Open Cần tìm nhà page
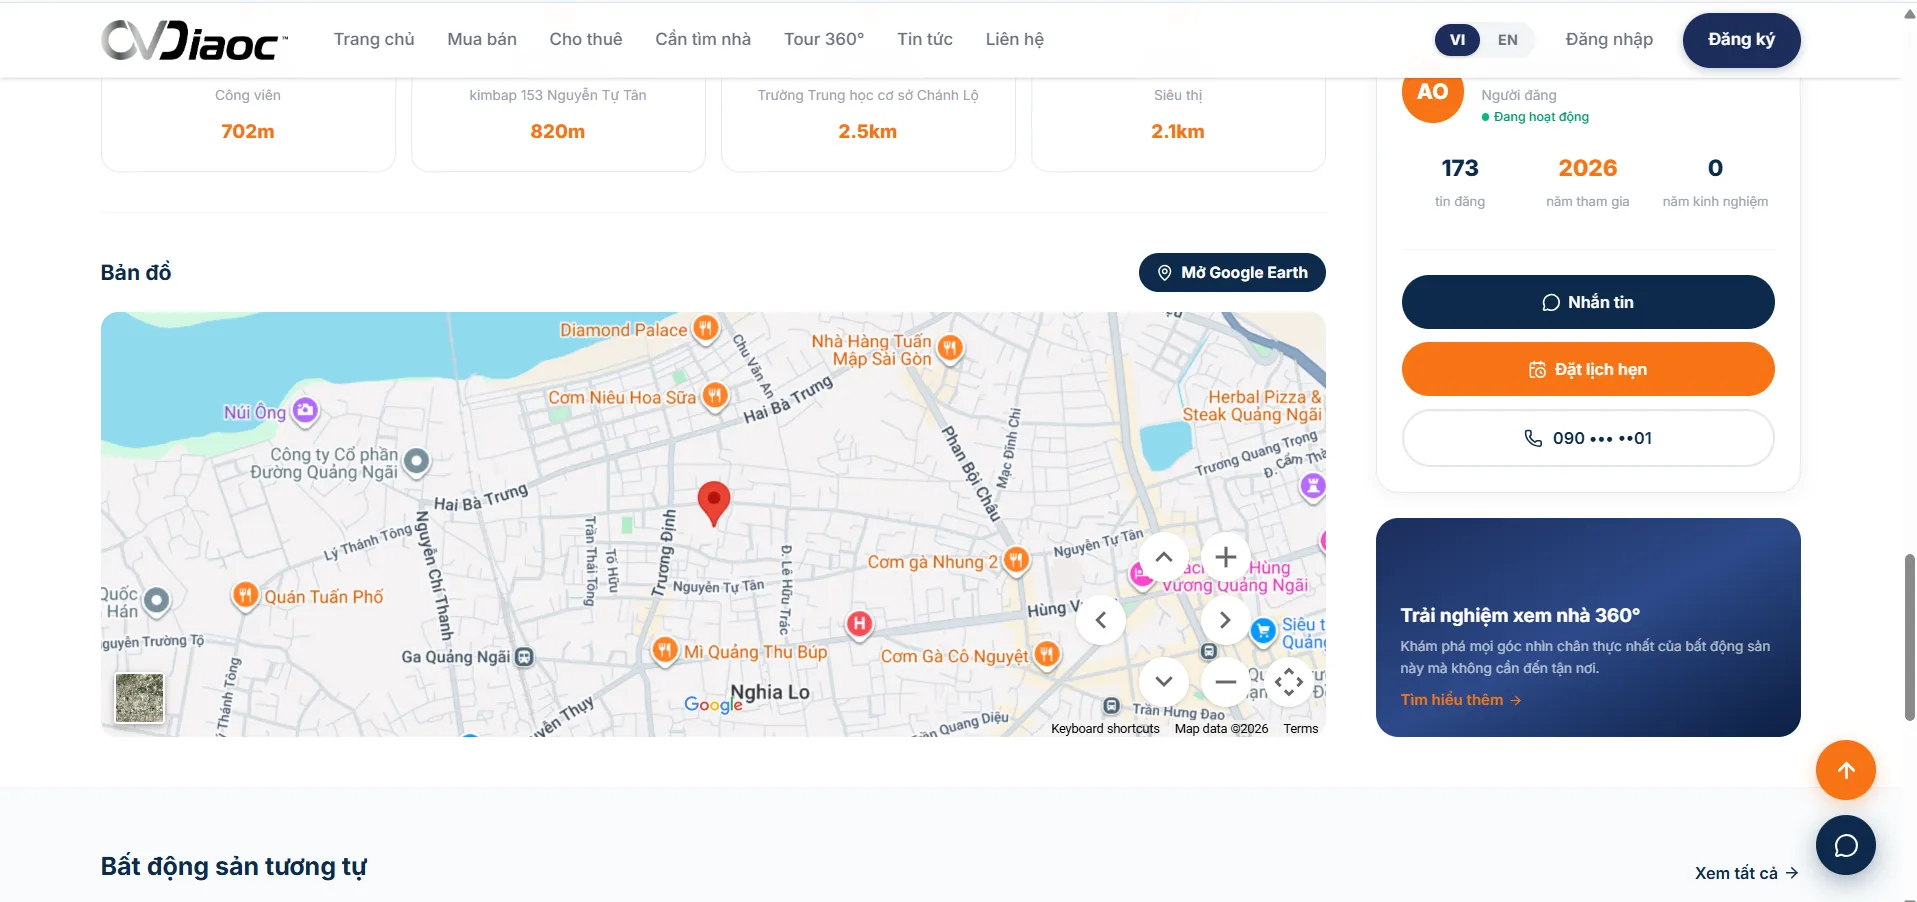Image resolution: width=1917 pixels, height=902 pixels. tap(703, 39)
